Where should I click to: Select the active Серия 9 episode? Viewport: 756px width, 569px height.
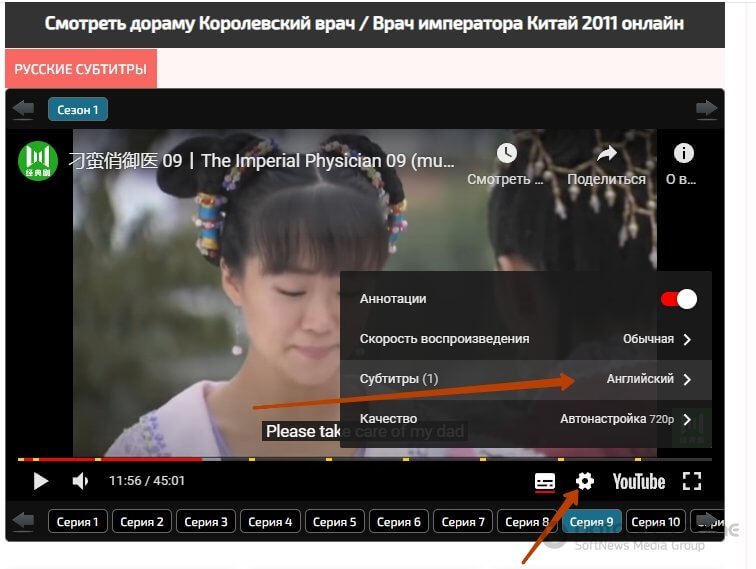pyautogui.click(x=592, y=522)
